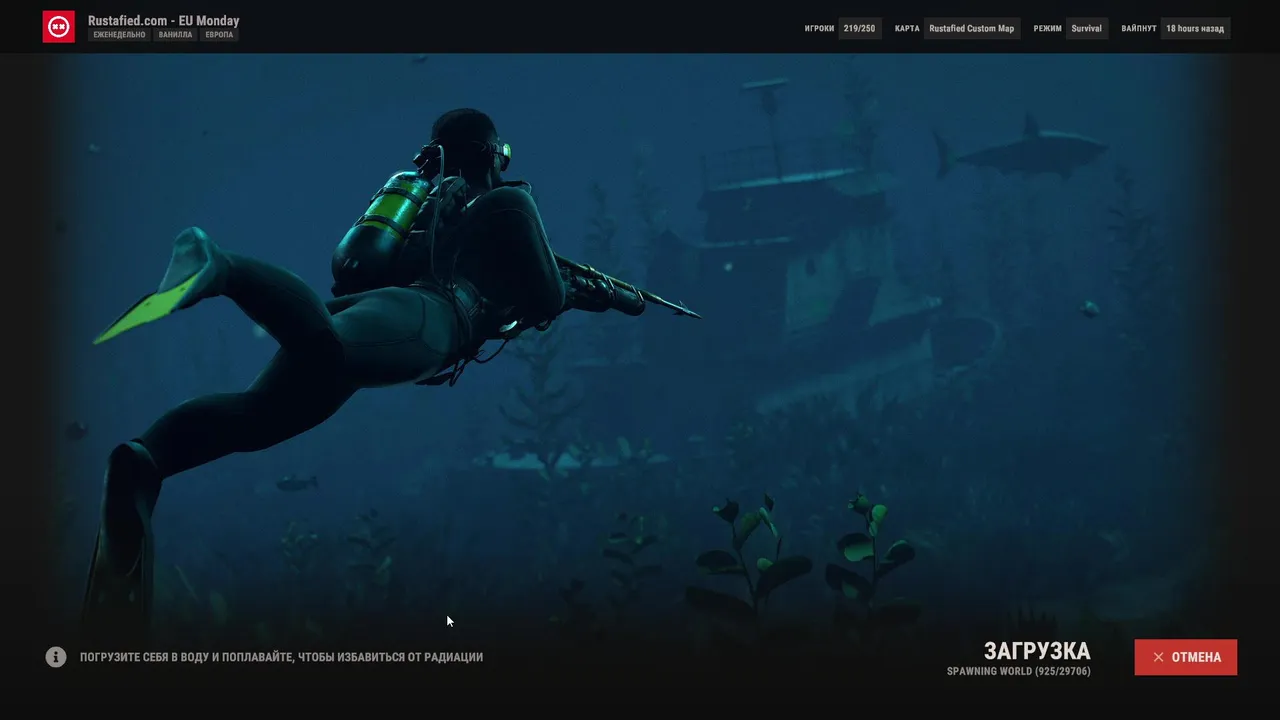1280x720 pixels.
Task: Click the server name Rustafied.com - EU Monday
Action: [164, 20]
